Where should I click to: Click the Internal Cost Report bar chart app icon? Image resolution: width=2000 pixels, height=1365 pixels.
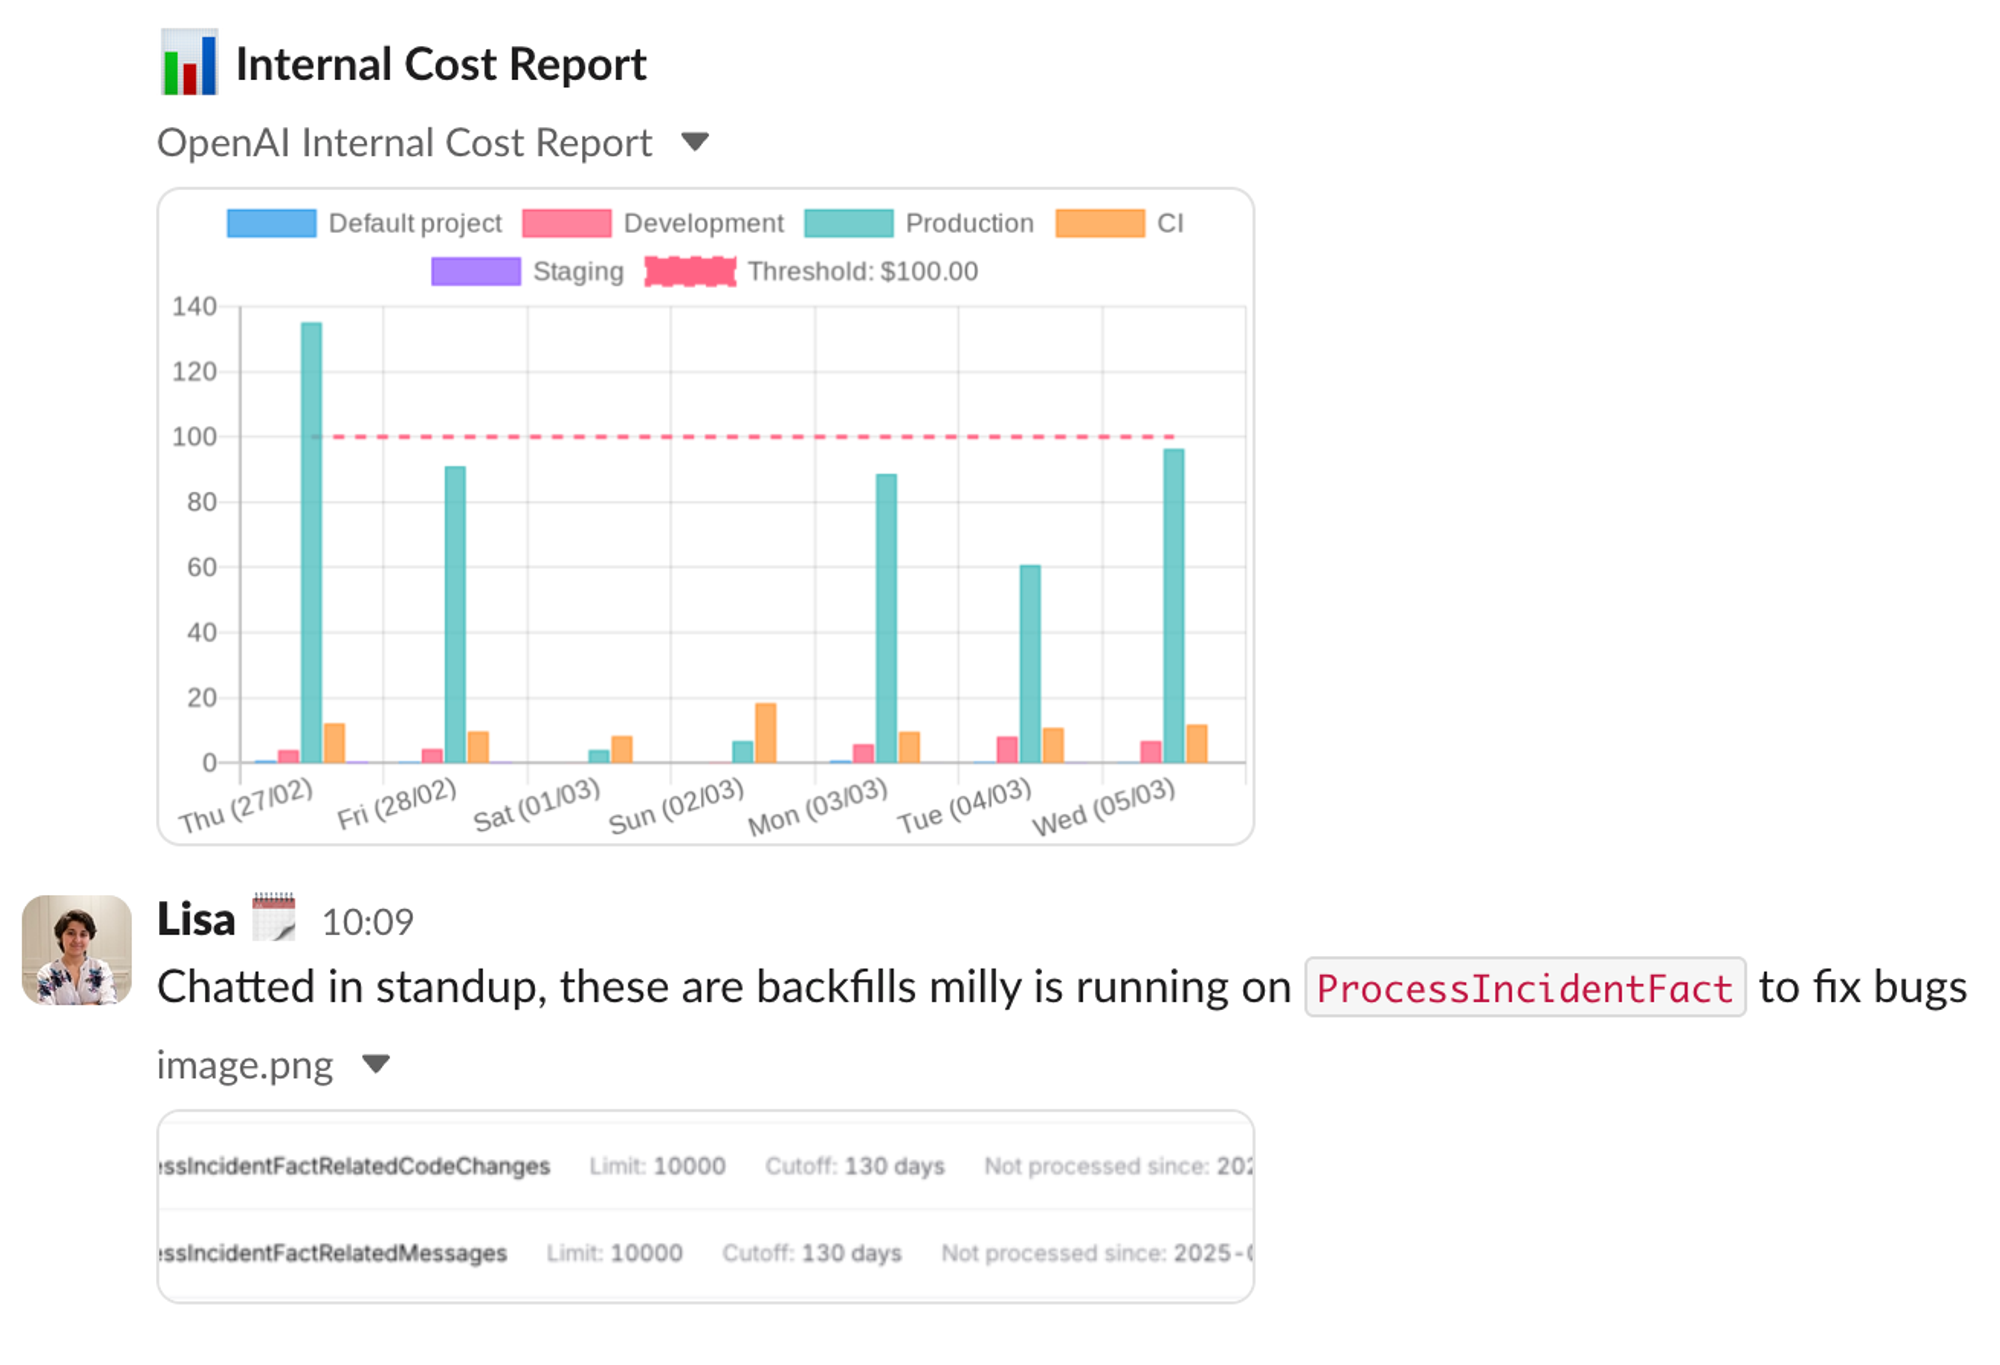[x=189, y=63]
